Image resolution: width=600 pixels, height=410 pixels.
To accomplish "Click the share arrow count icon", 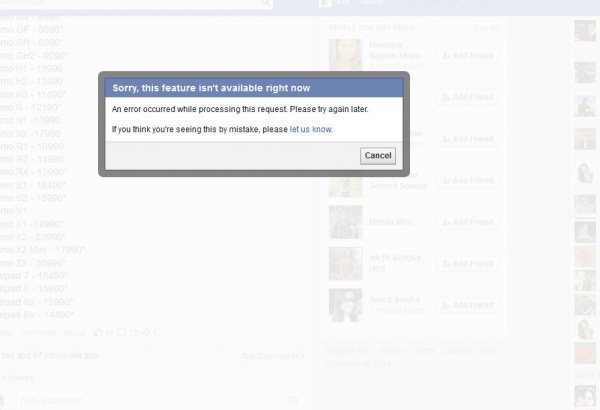I will [145, 332].
